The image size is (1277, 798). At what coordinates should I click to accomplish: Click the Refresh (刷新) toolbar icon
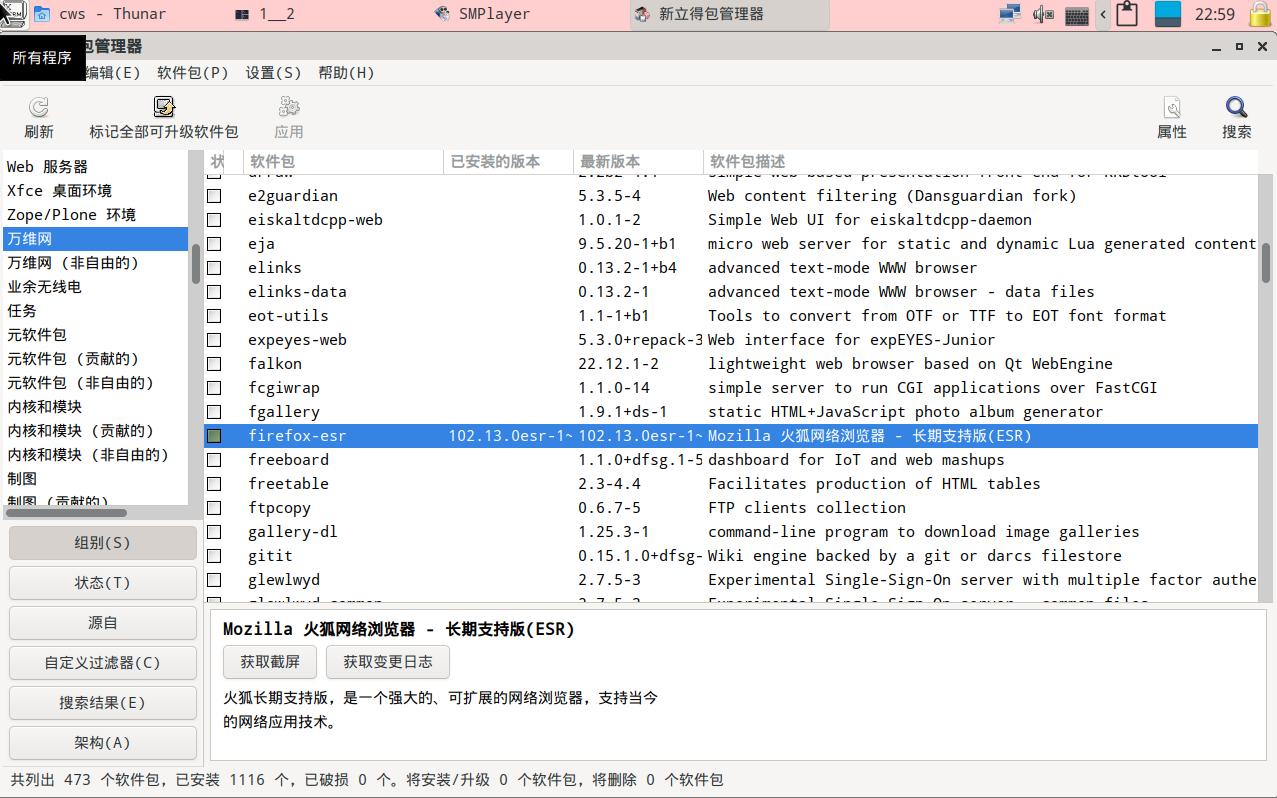[39, 107]
